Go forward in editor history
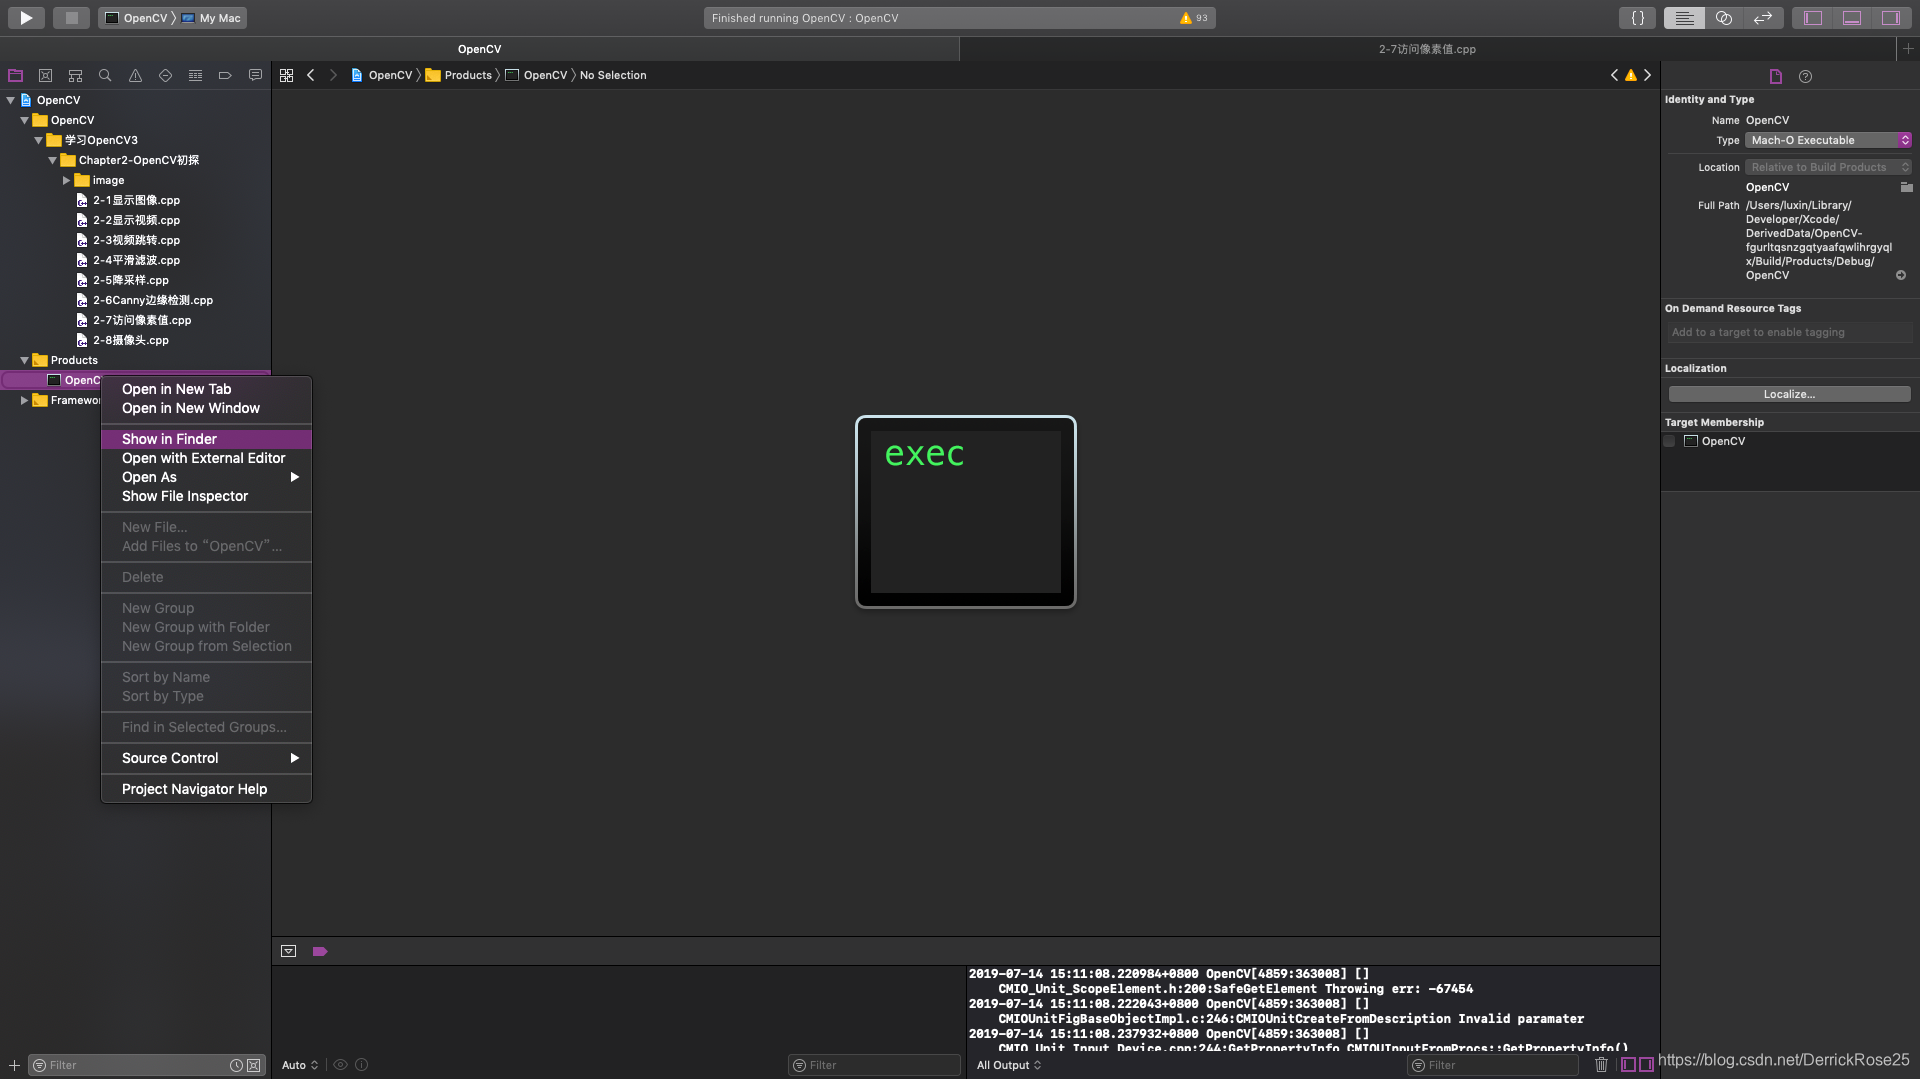The height and width of the screenshot is (1079, 1920). 333,75
